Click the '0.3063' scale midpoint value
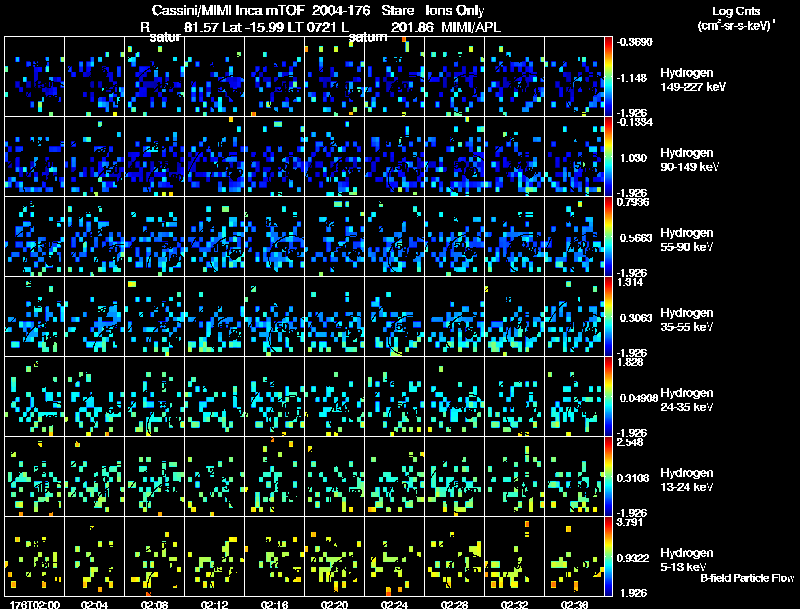800x609 pixels. (x=635, y=318)
